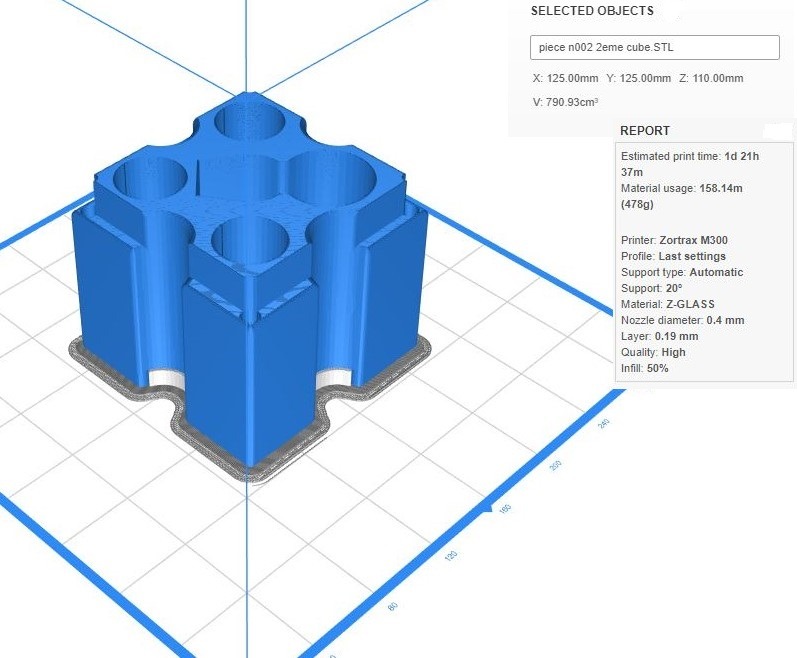Screen dimensions: 797x658
Task: Click the 'REPORT' heading
Action: coord(645,131)
